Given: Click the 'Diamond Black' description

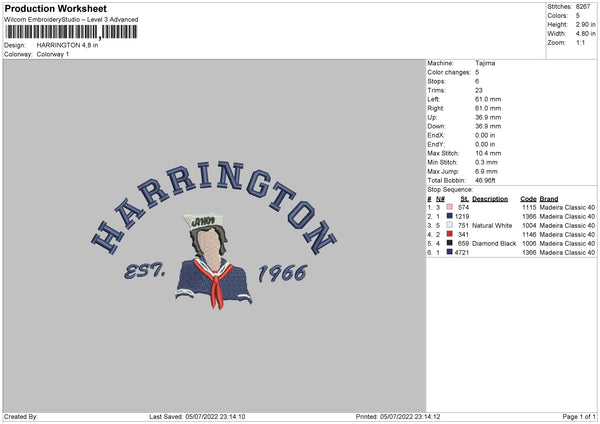Looking at the screenshot, I should point(494,243).
